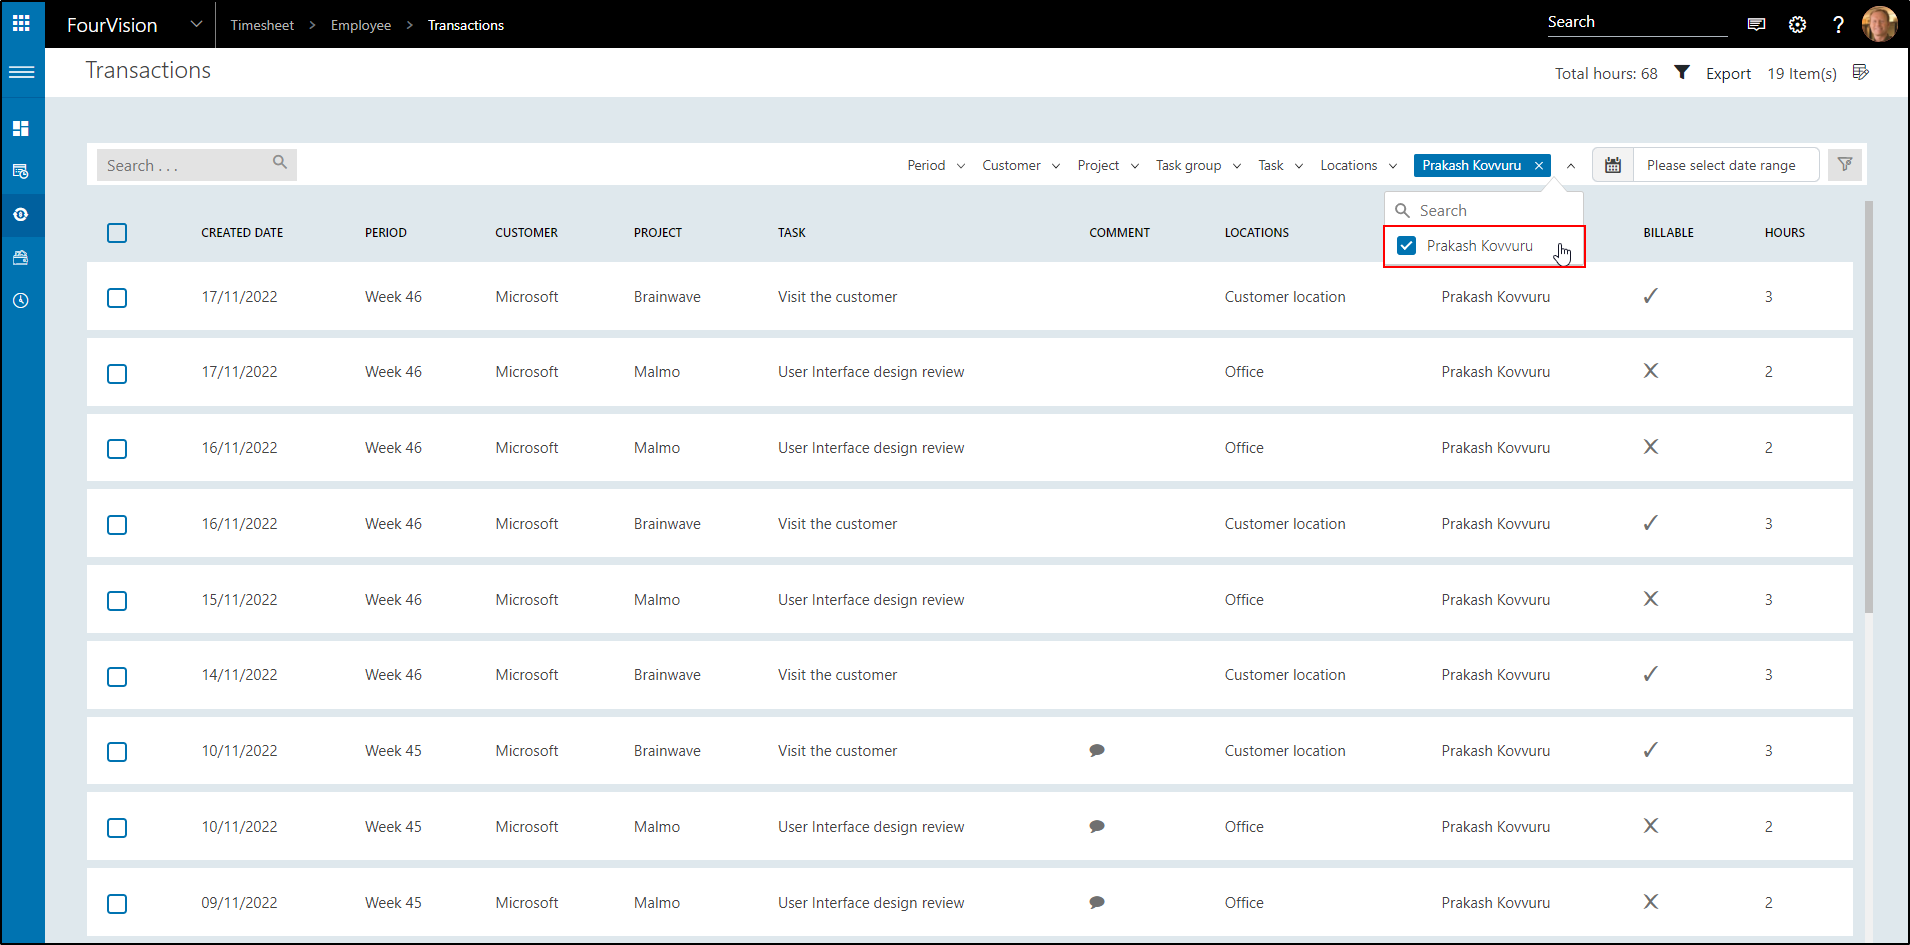Sort by the Project column header

point(657,233)
